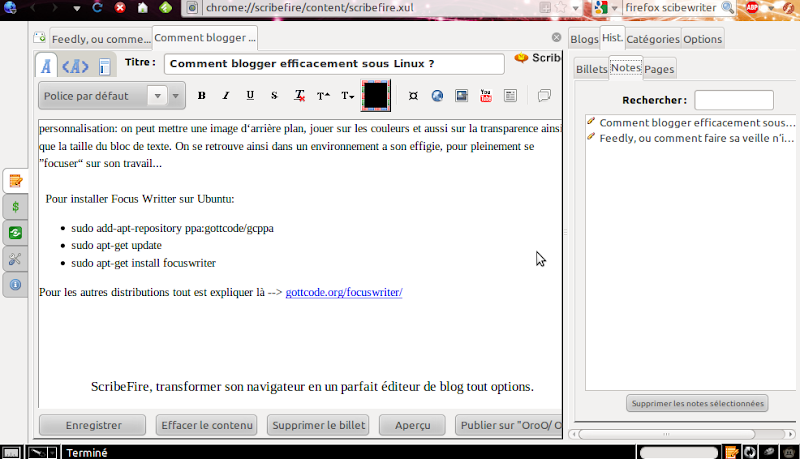Click the horizontal scrollbar in right panel
The width and height of the screenshot is (800, 459).
click(666, 434)
